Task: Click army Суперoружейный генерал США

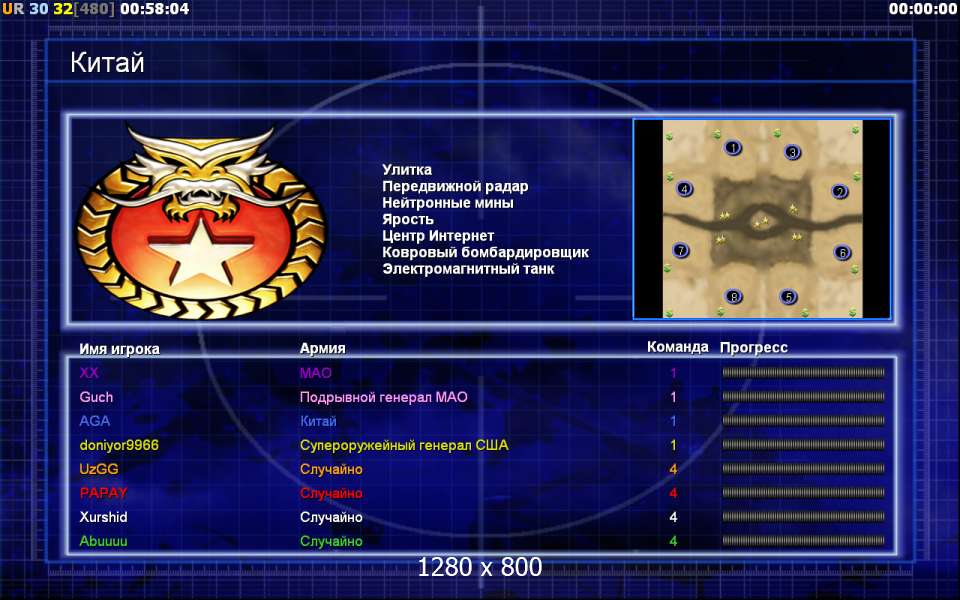Action: click(403, 445)
